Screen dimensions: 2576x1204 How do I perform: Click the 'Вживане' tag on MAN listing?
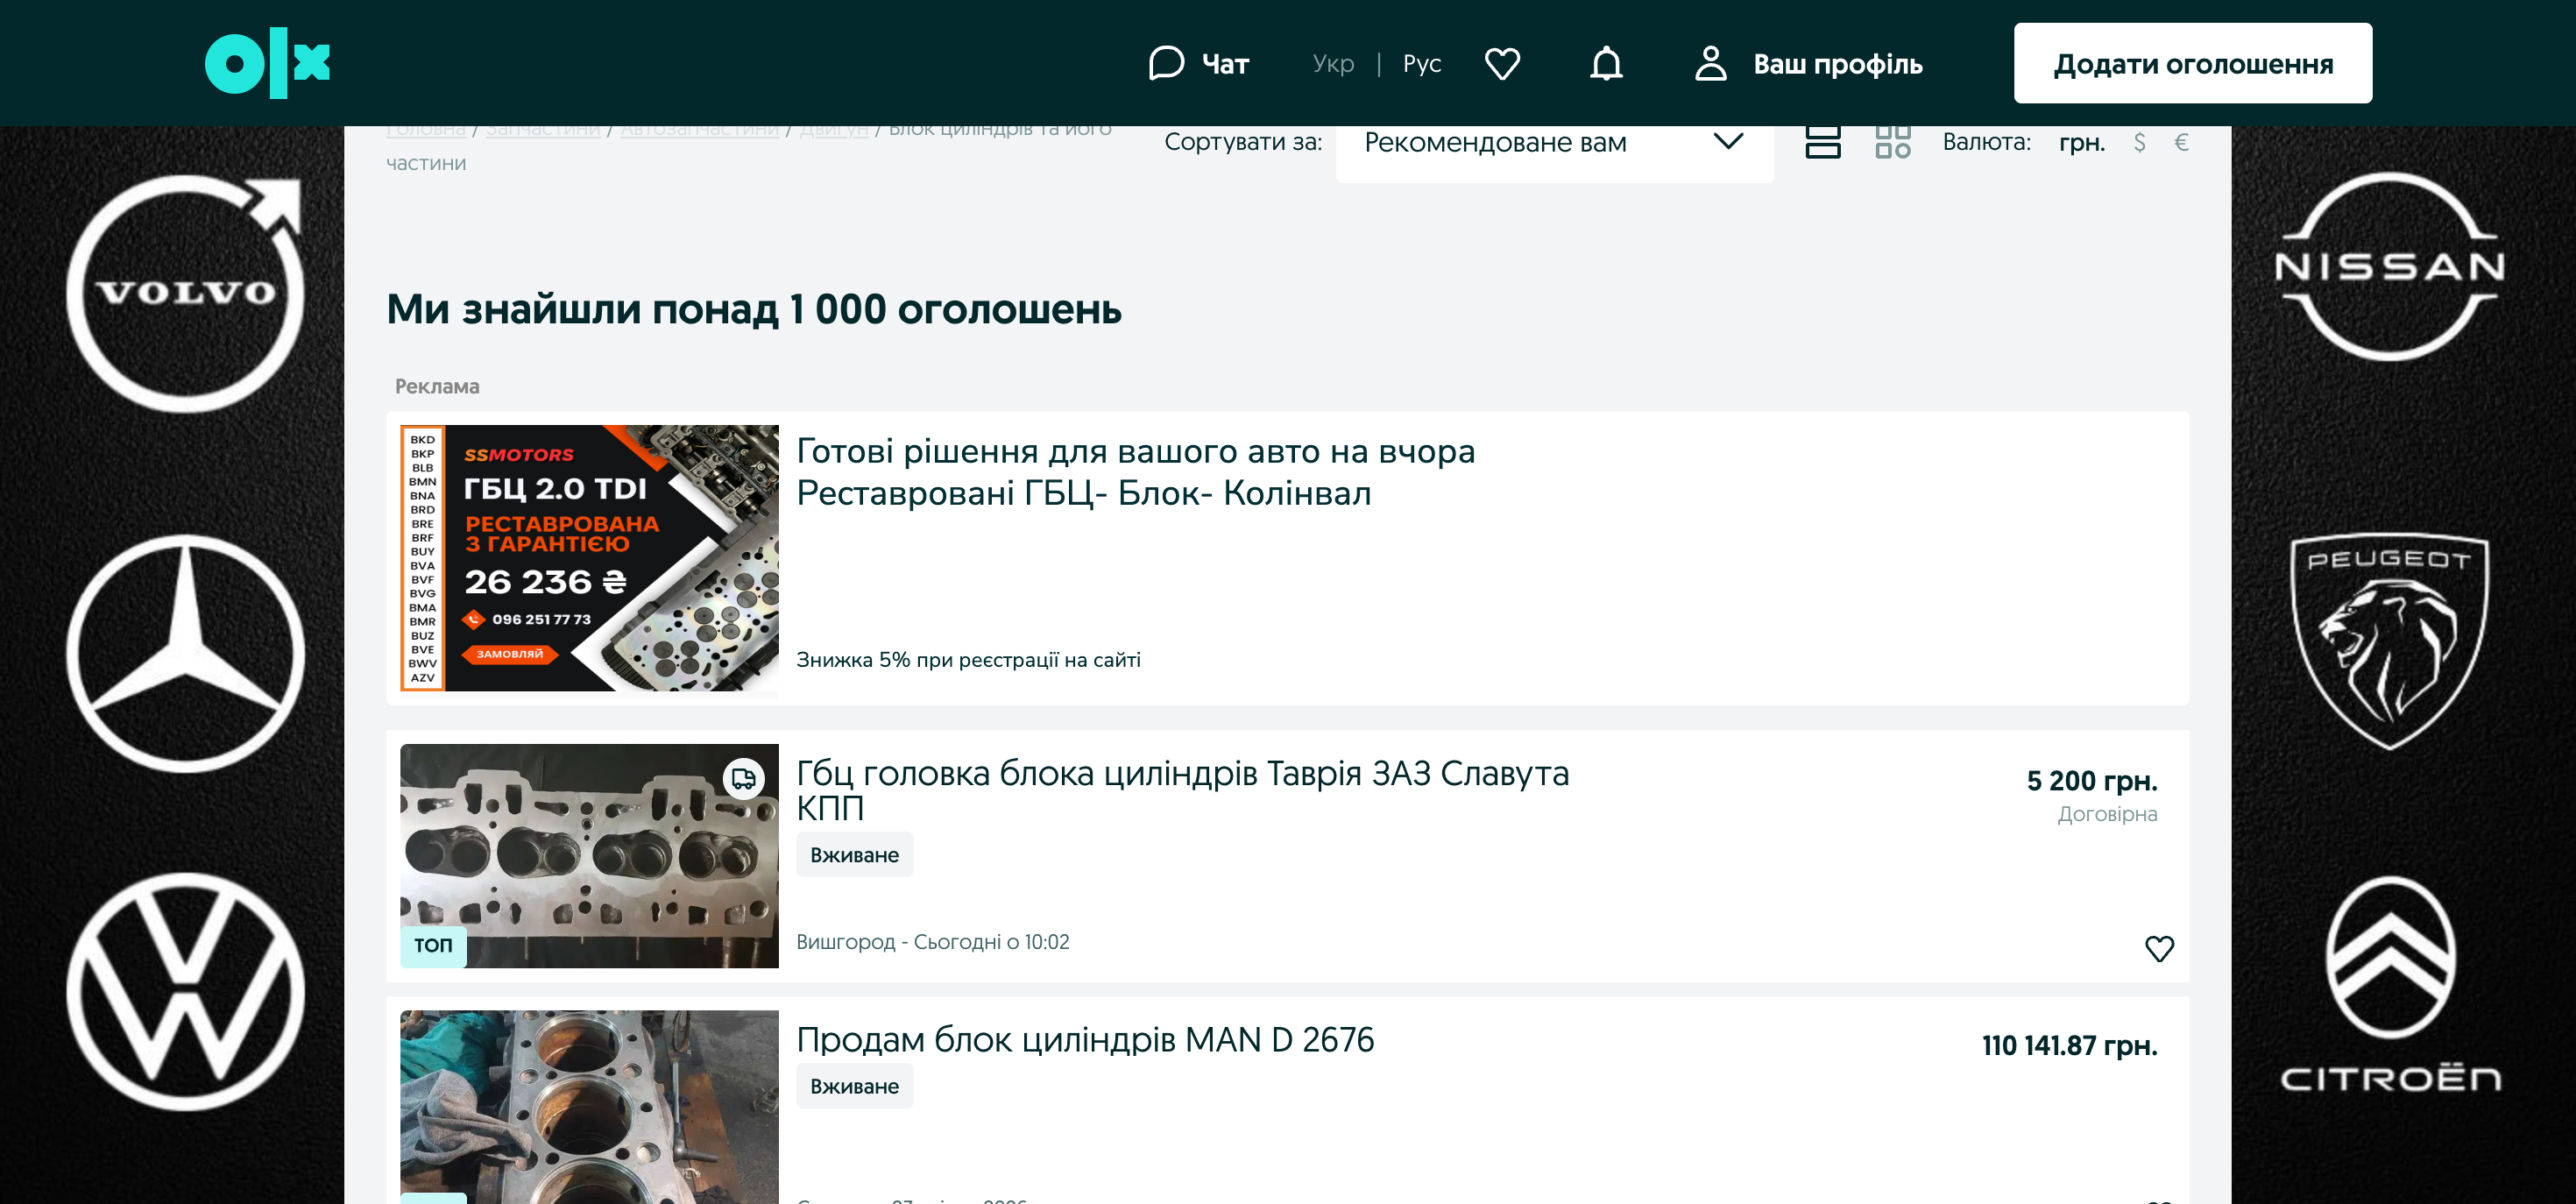point(854,1086)
